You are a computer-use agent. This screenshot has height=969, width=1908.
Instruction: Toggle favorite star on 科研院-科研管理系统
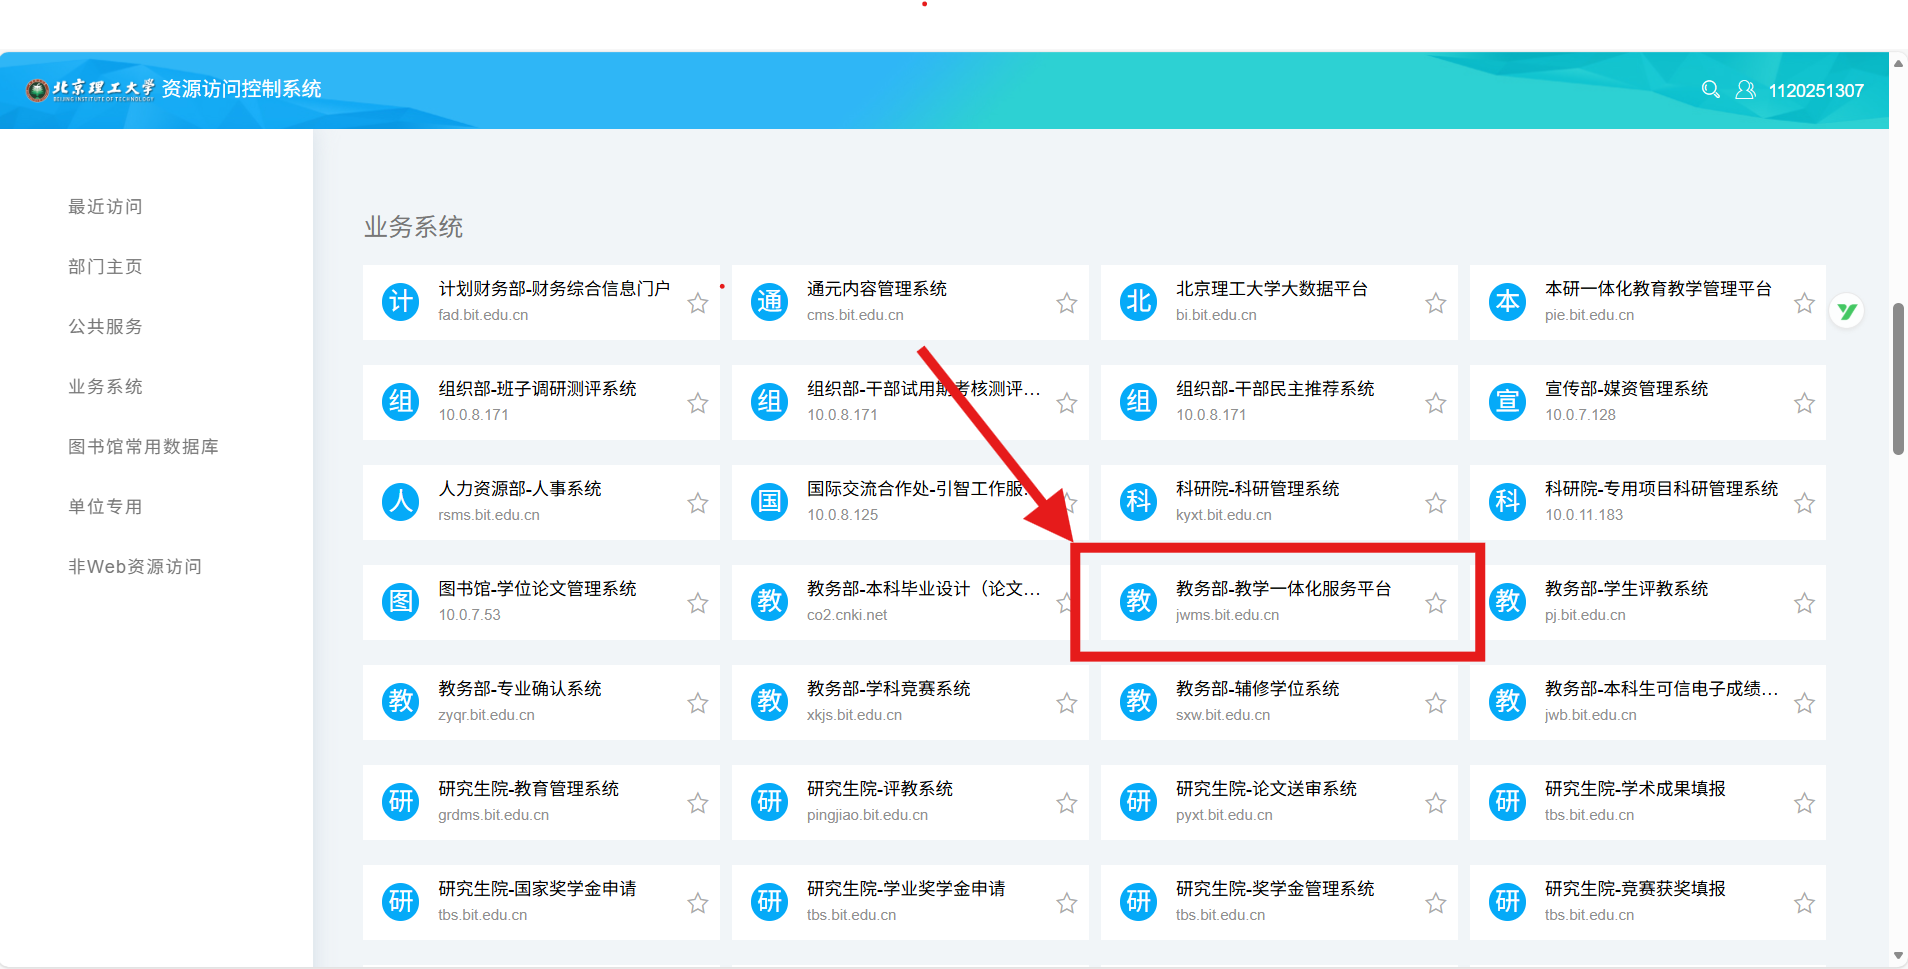pos(1435,503)
